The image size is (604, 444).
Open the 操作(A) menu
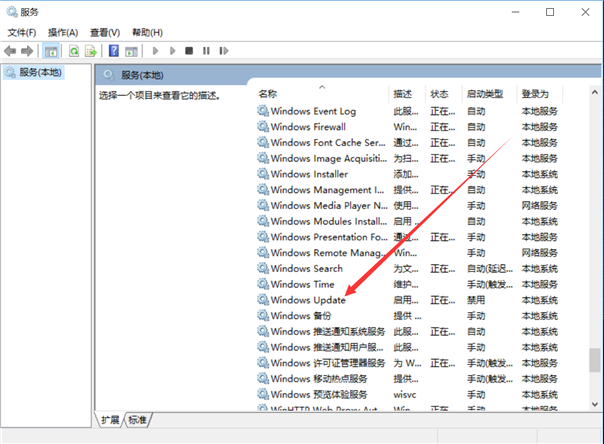(63, 33)
